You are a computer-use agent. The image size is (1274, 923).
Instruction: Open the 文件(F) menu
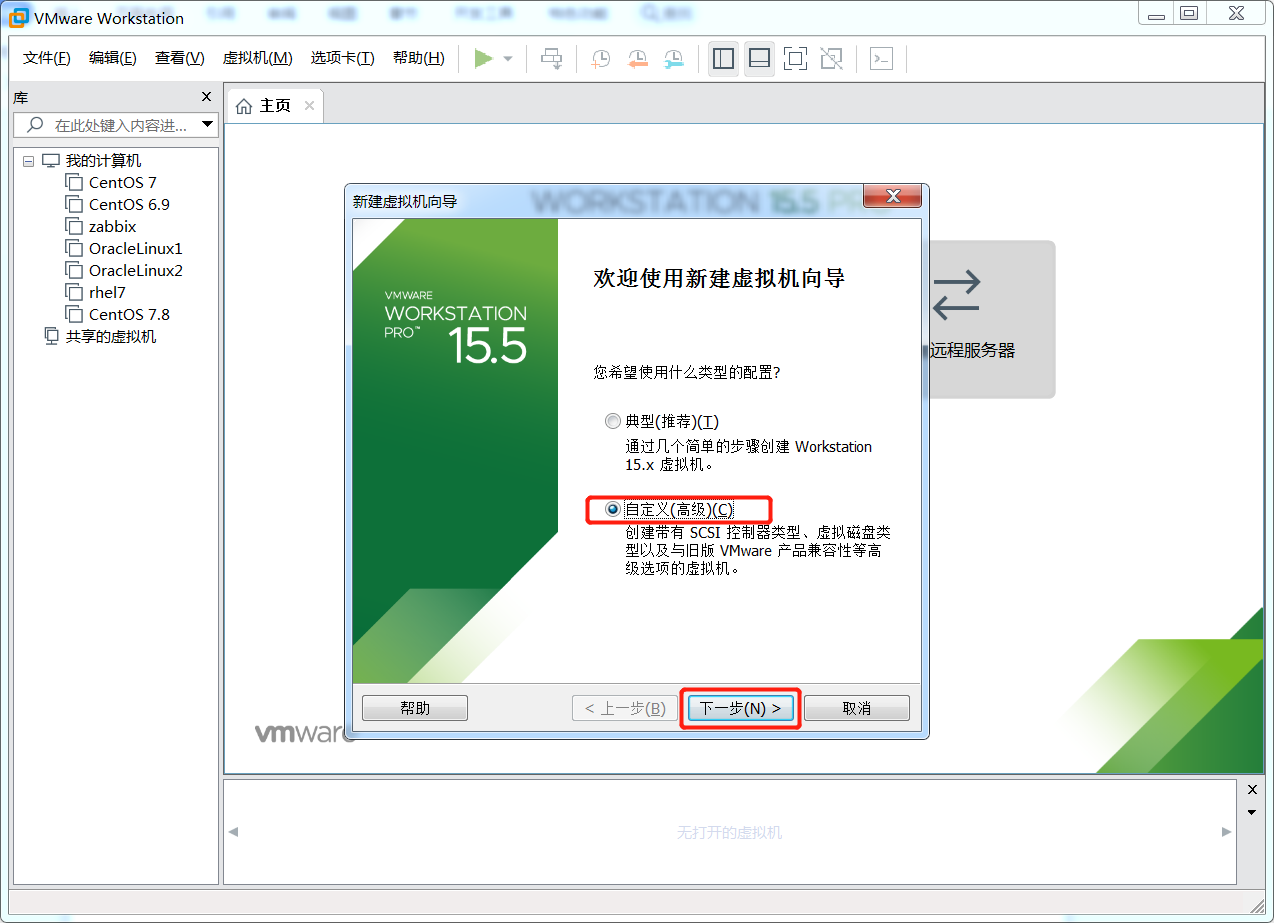pyautogui.click(x=47, y=58)
